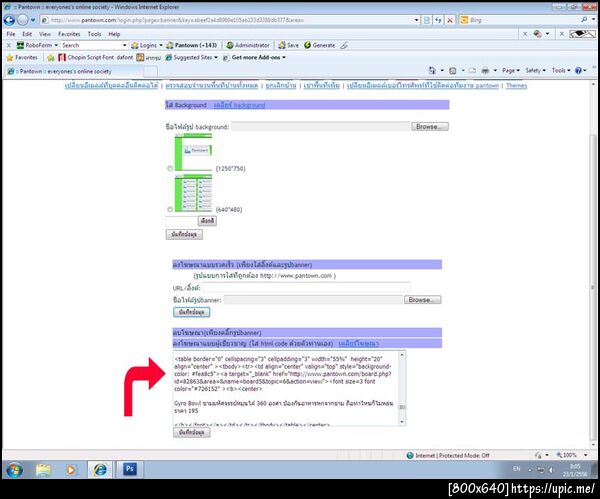Click the link beside the background header
This screenshot has width=600, height=499.
tap(239, 105)
